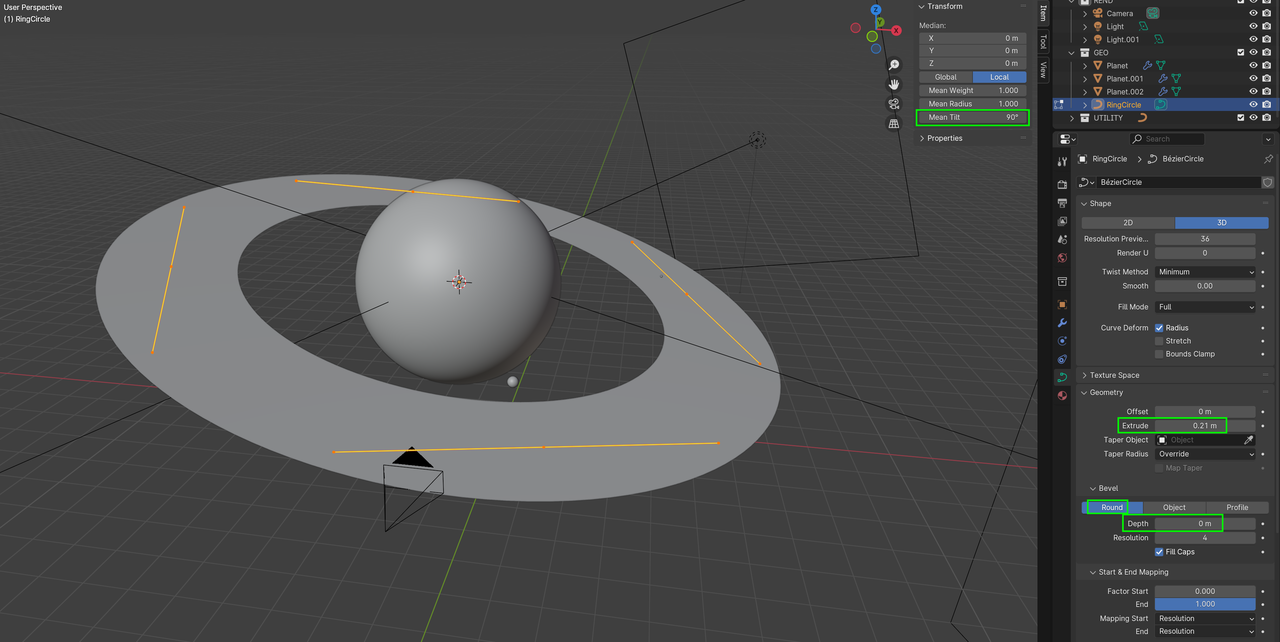Open the World properties tab icon

1062,258
